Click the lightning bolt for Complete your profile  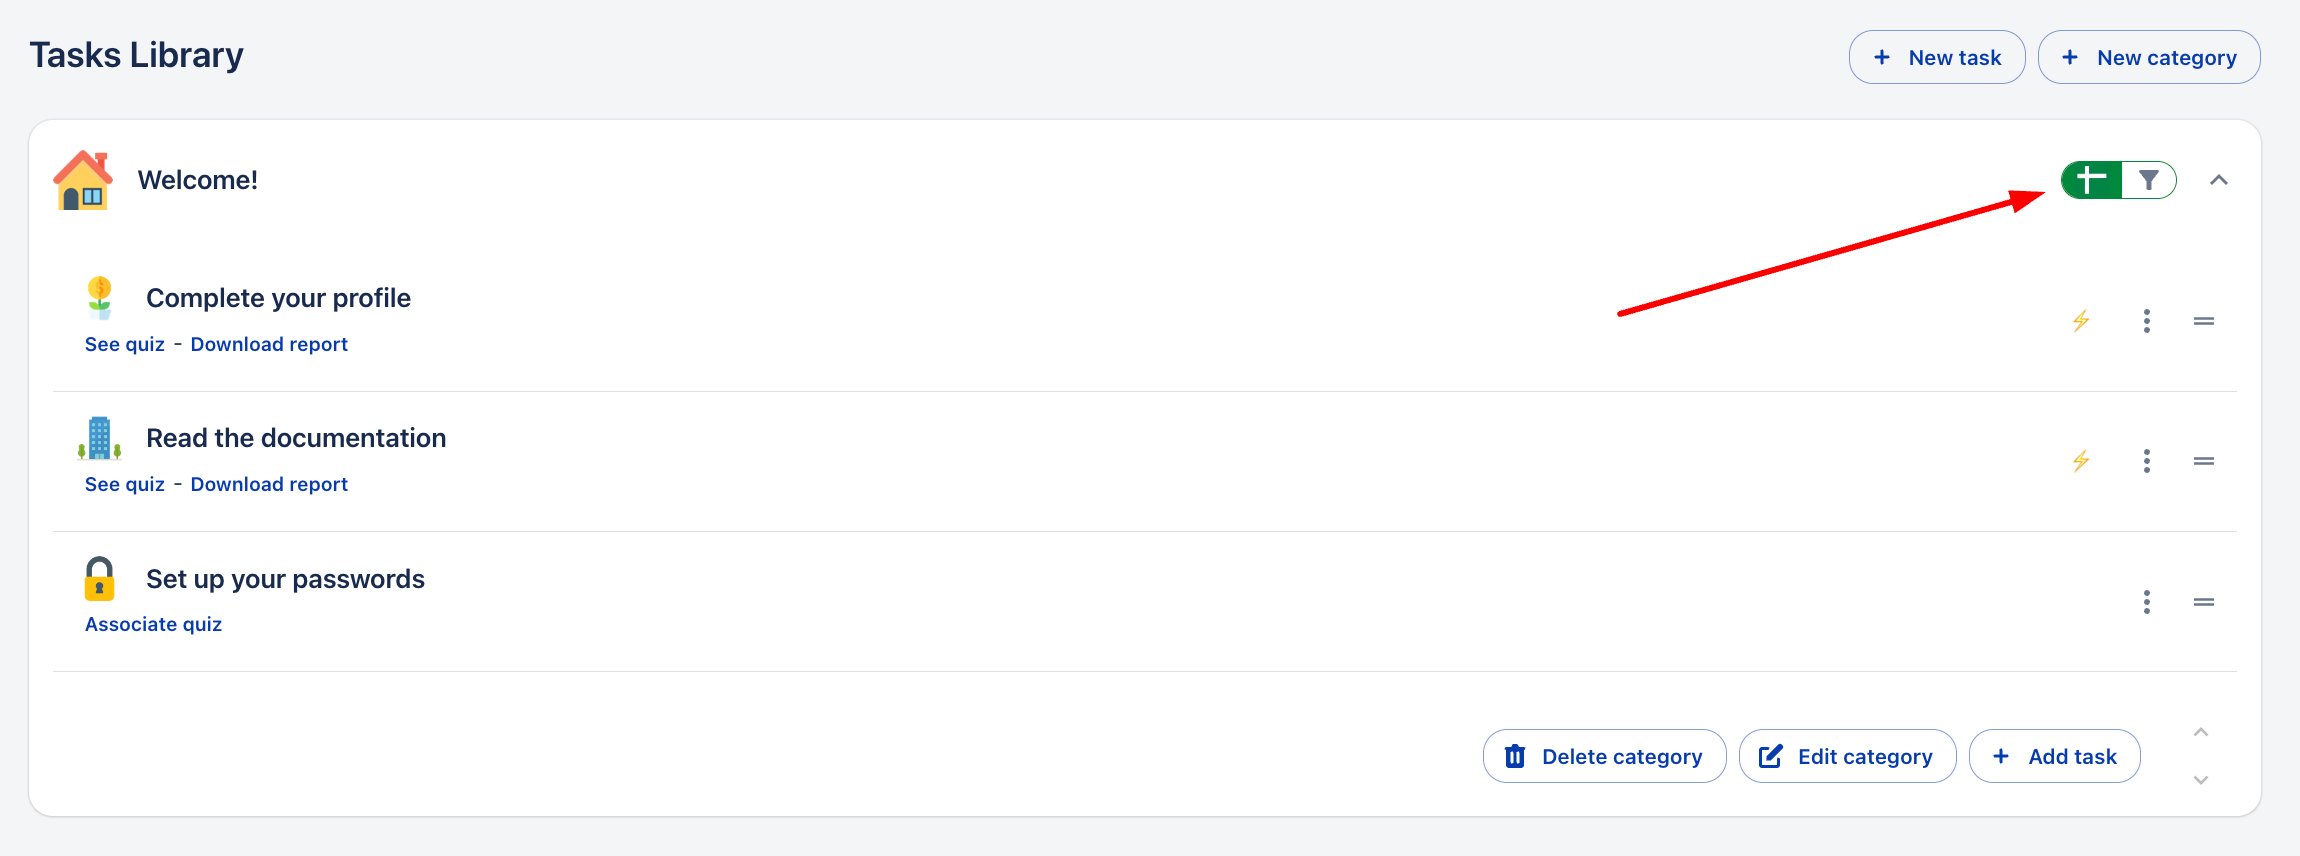point(2081,321)
